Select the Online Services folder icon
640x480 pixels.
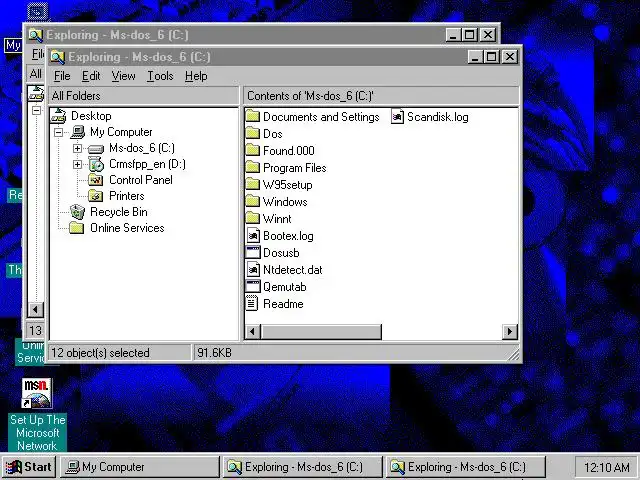pos(77,228)
